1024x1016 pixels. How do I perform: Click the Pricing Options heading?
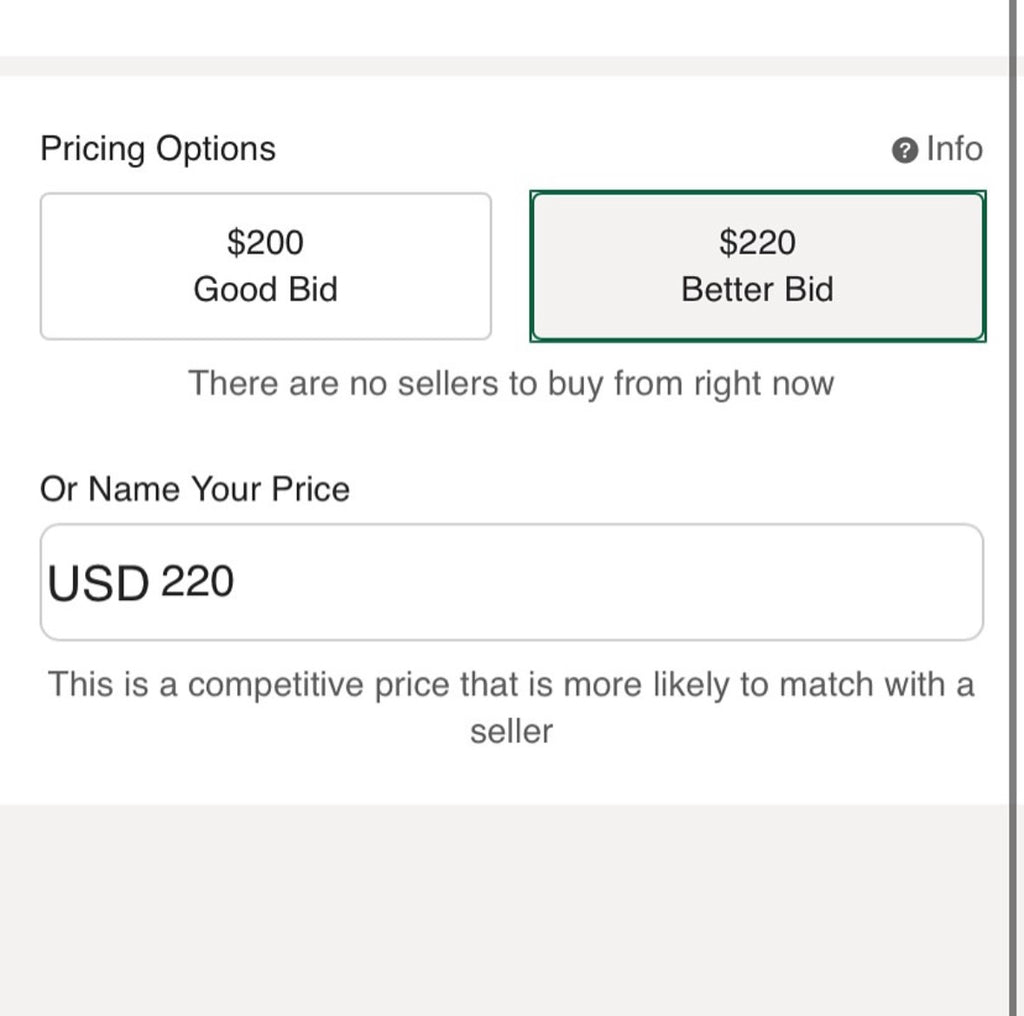[158, 149]
